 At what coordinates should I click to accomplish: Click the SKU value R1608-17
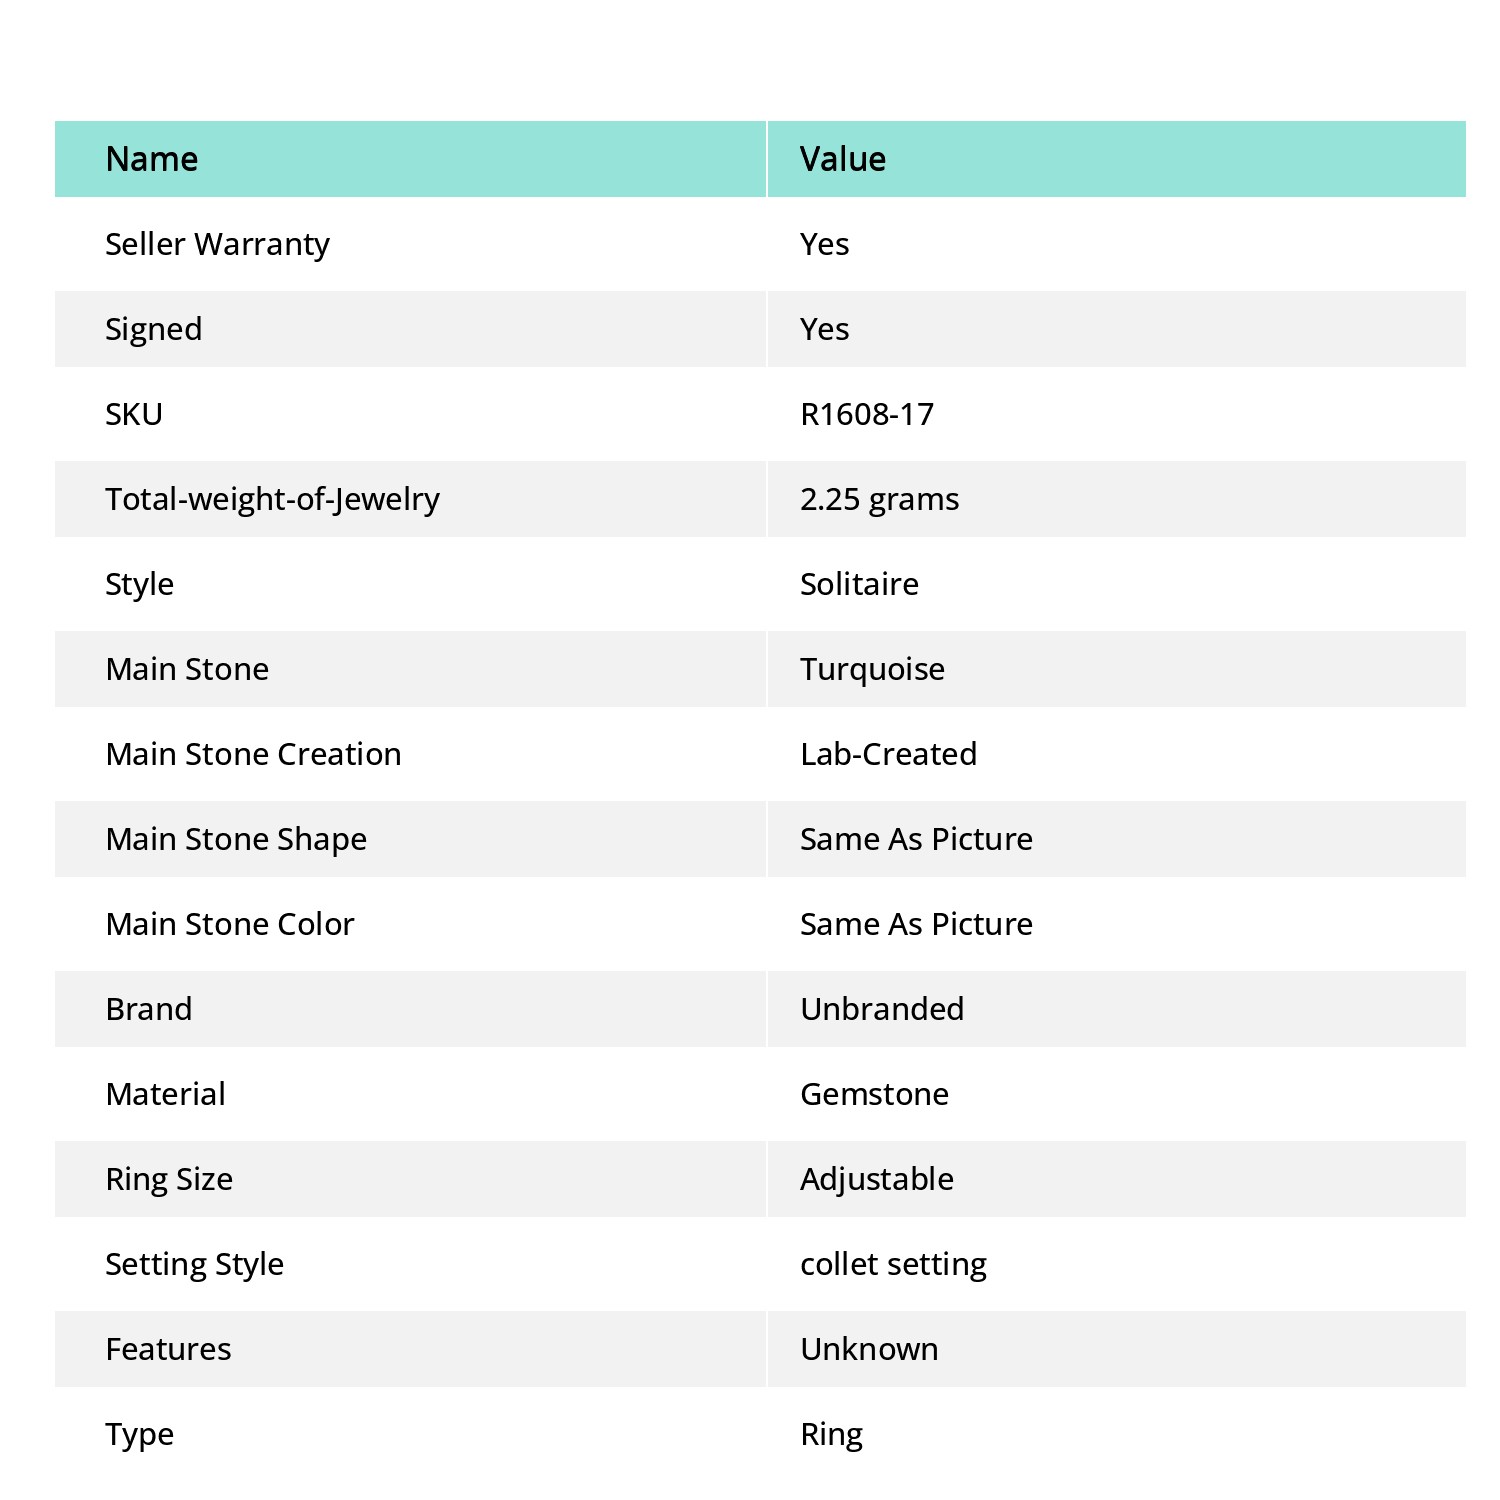coord(867,414)
